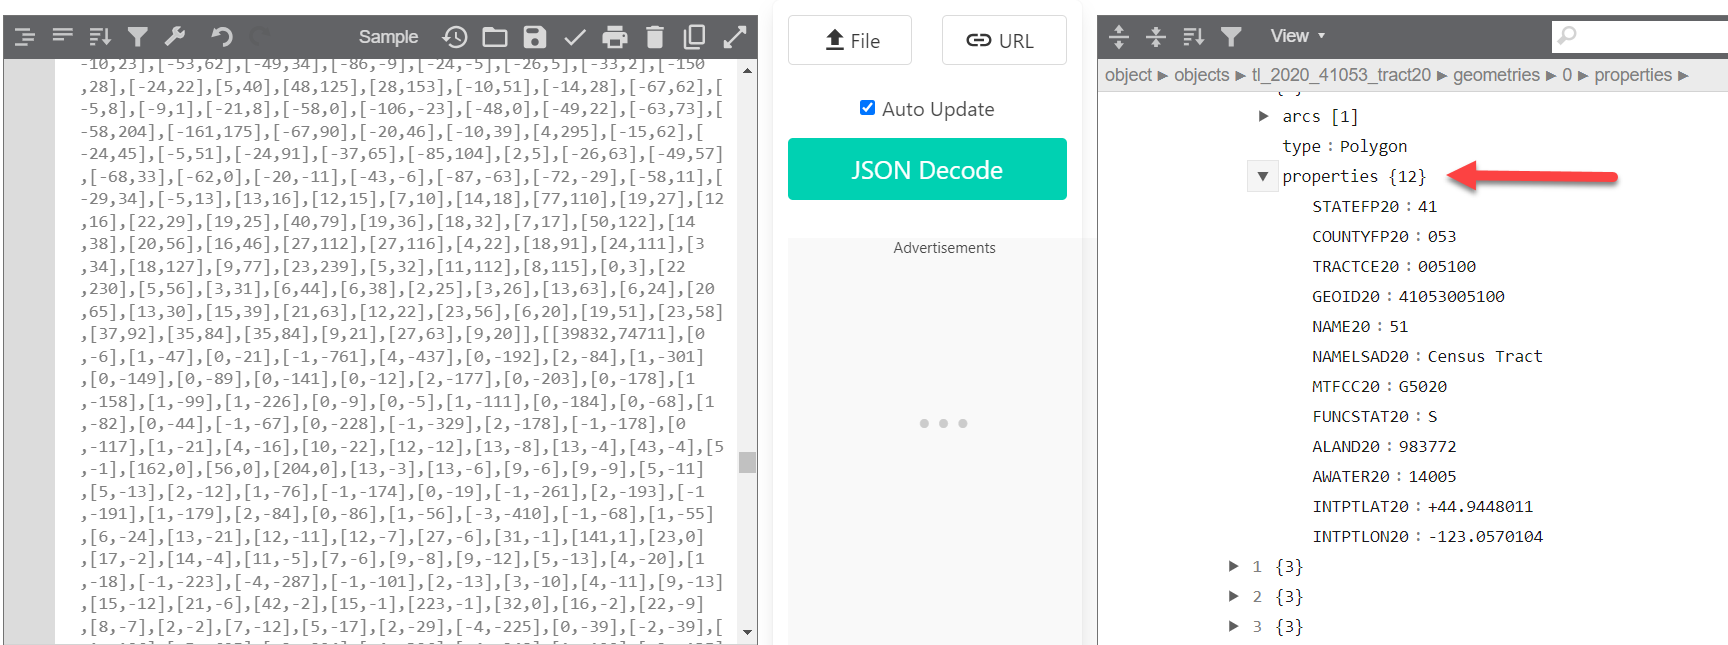The image size is (1728, 645).
Task: Print using the printer icon
Action: (615, 37)
